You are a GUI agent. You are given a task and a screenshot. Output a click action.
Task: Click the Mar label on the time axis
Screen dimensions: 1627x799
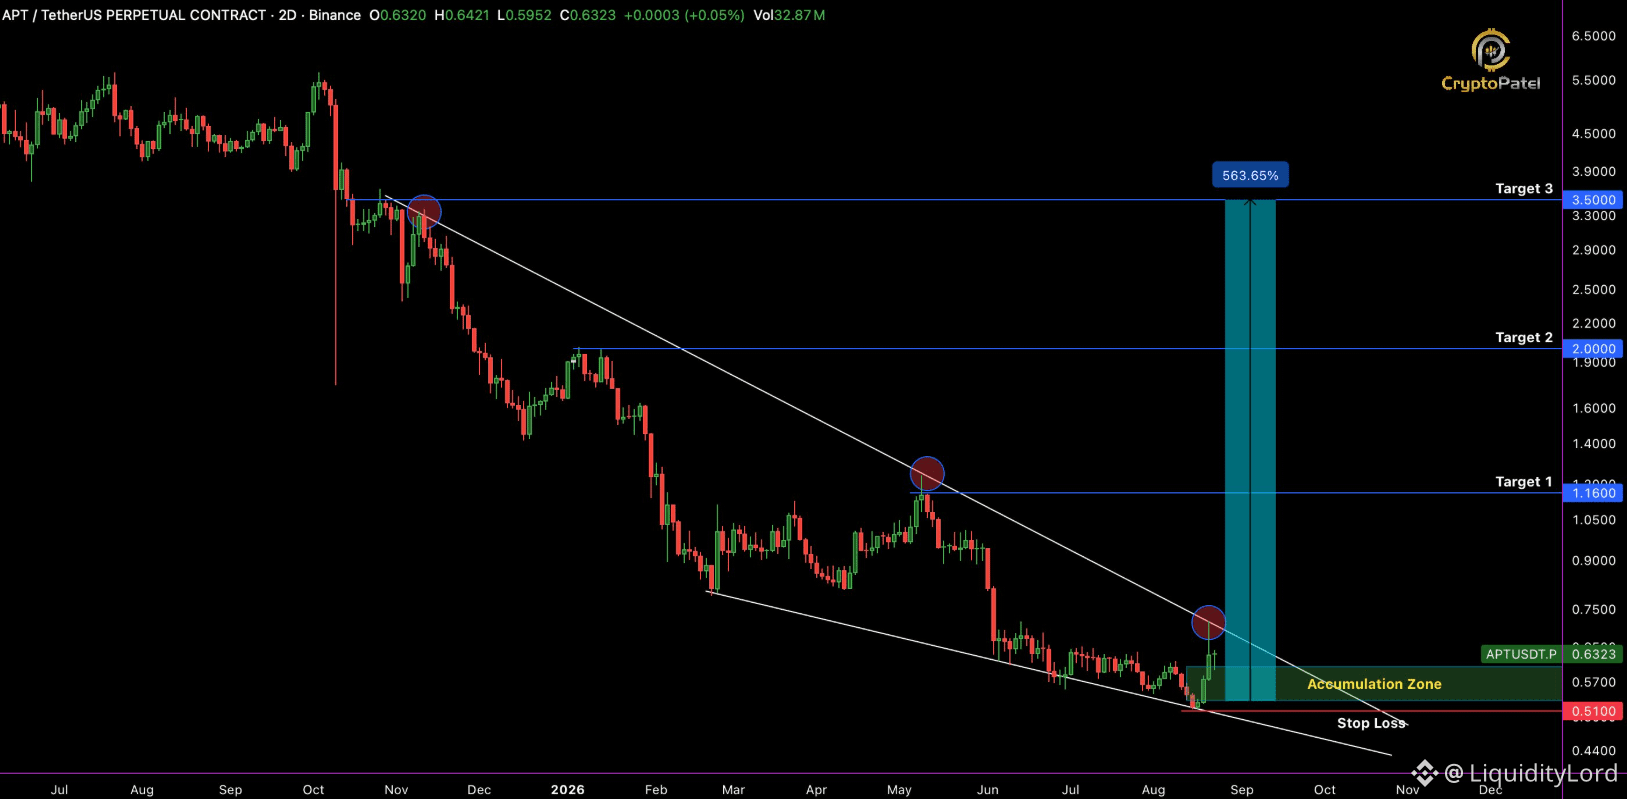click(733, 789)
